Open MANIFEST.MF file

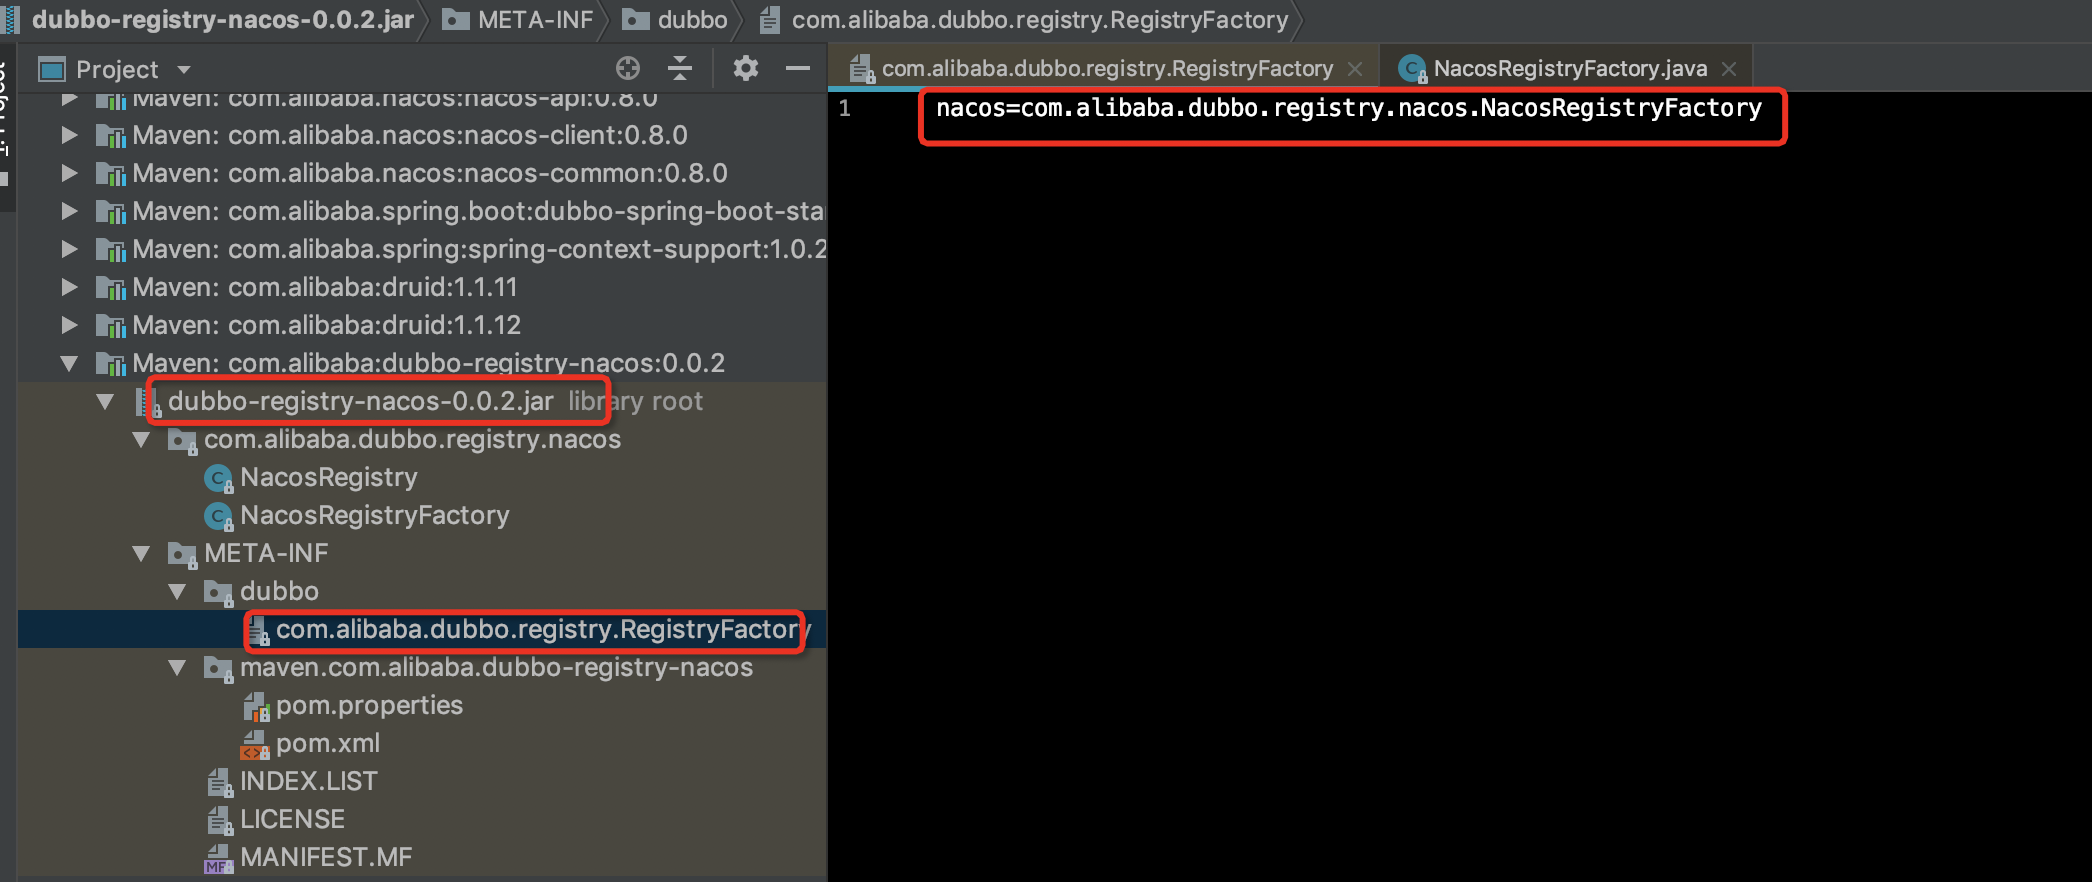[326, 857]
